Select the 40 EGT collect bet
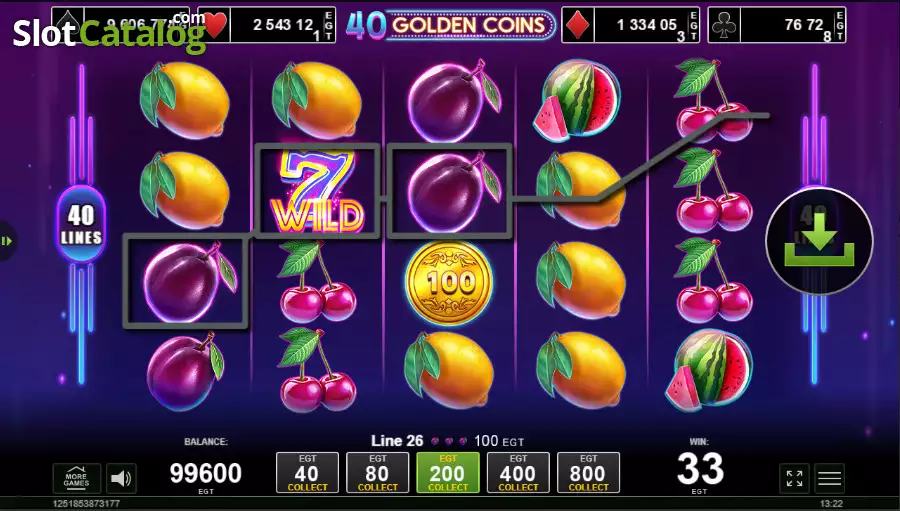This screenshot has width=900, height=511. point(307,473)
